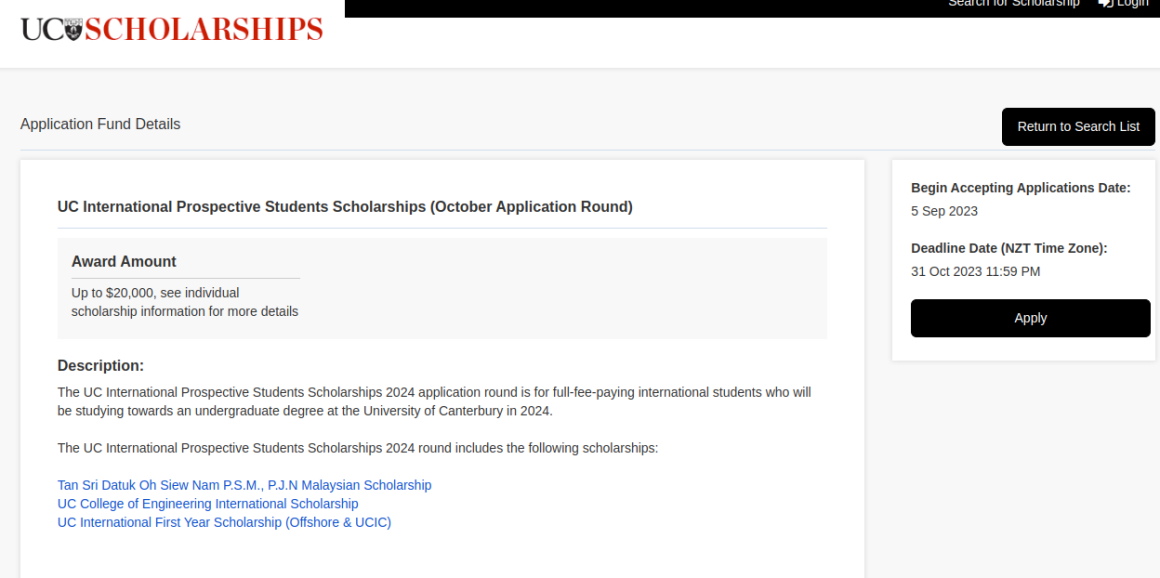Click the paragraph about full-fee-paying international students
The image size is (1160, 578).
click(x=434, y=401)
